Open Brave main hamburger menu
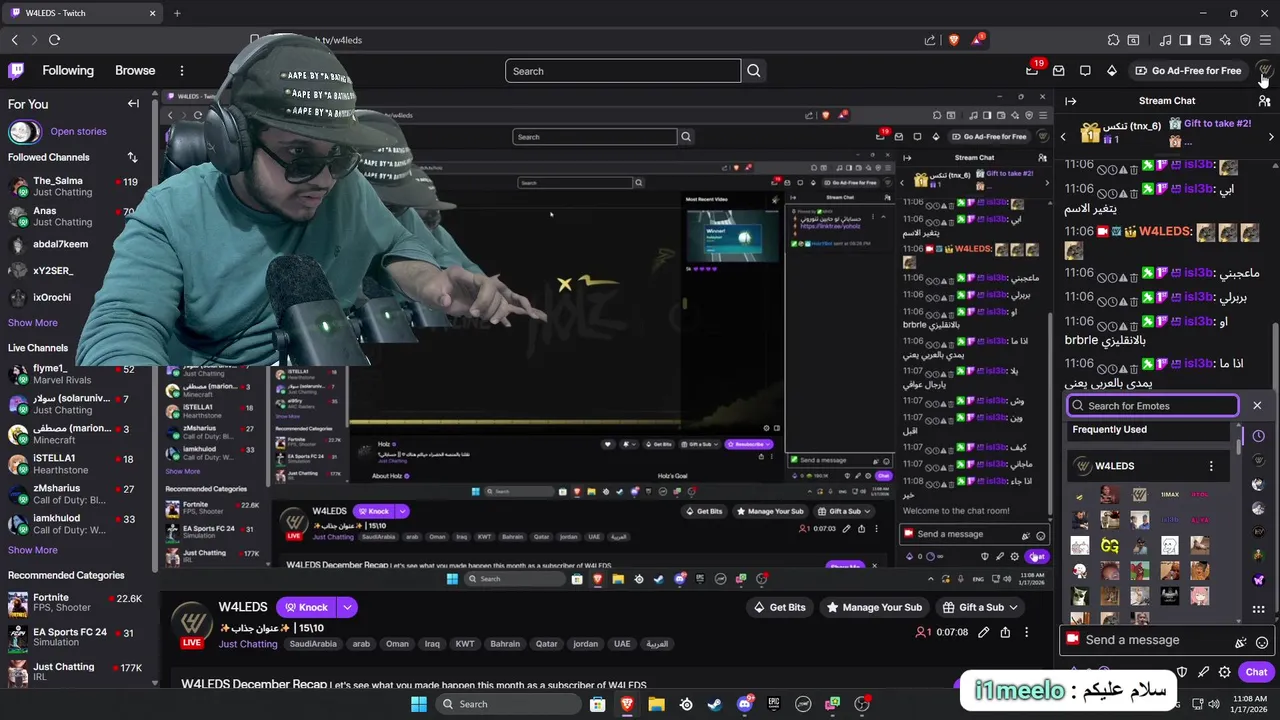The image size is (1280, 720). click(x=1265, y=40)
